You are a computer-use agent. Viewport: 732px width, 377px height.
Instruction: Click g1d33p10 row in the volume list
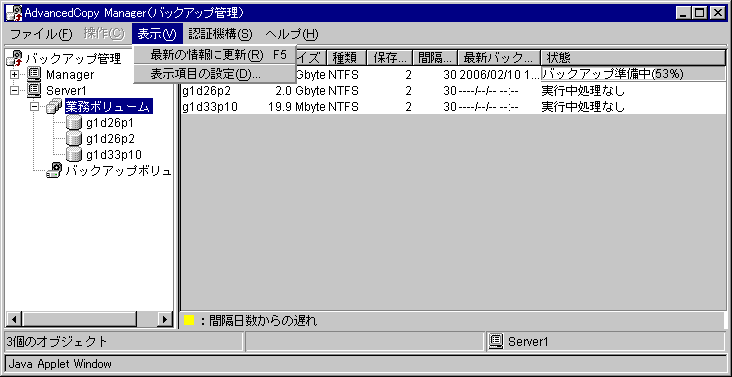coord(452,107)
